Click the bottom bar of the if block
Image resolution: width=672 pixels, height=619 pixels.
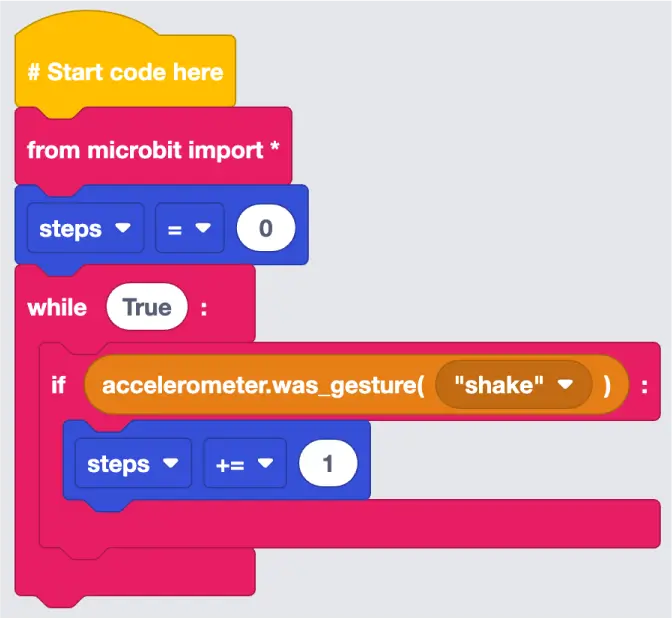350,524
